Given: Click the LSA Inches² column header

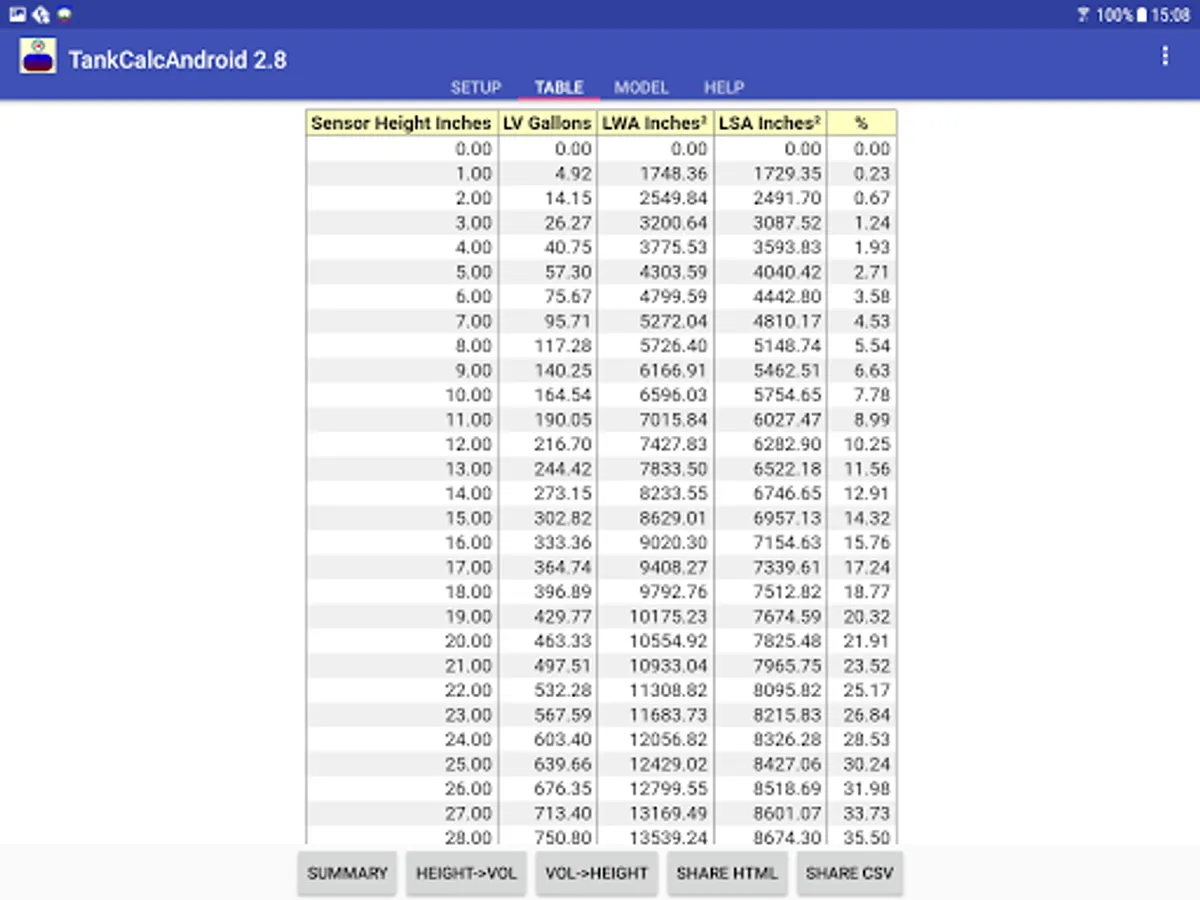Looking at the screenshot, I should click(770, 123).
